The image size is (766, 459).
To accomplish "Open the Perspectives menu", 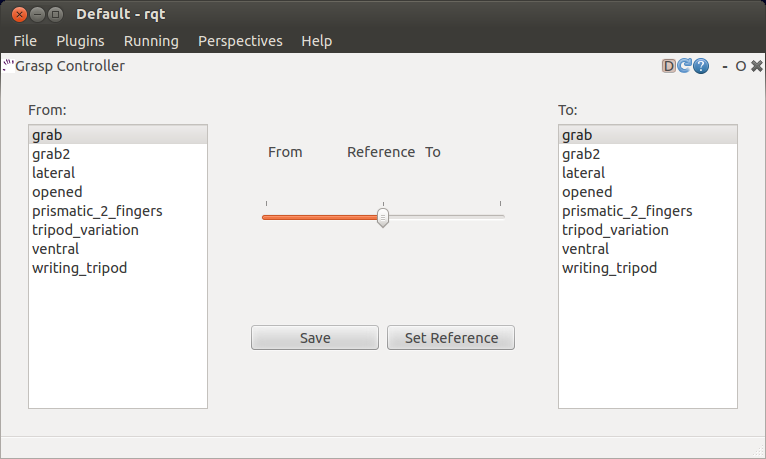I will pos(240,41).
